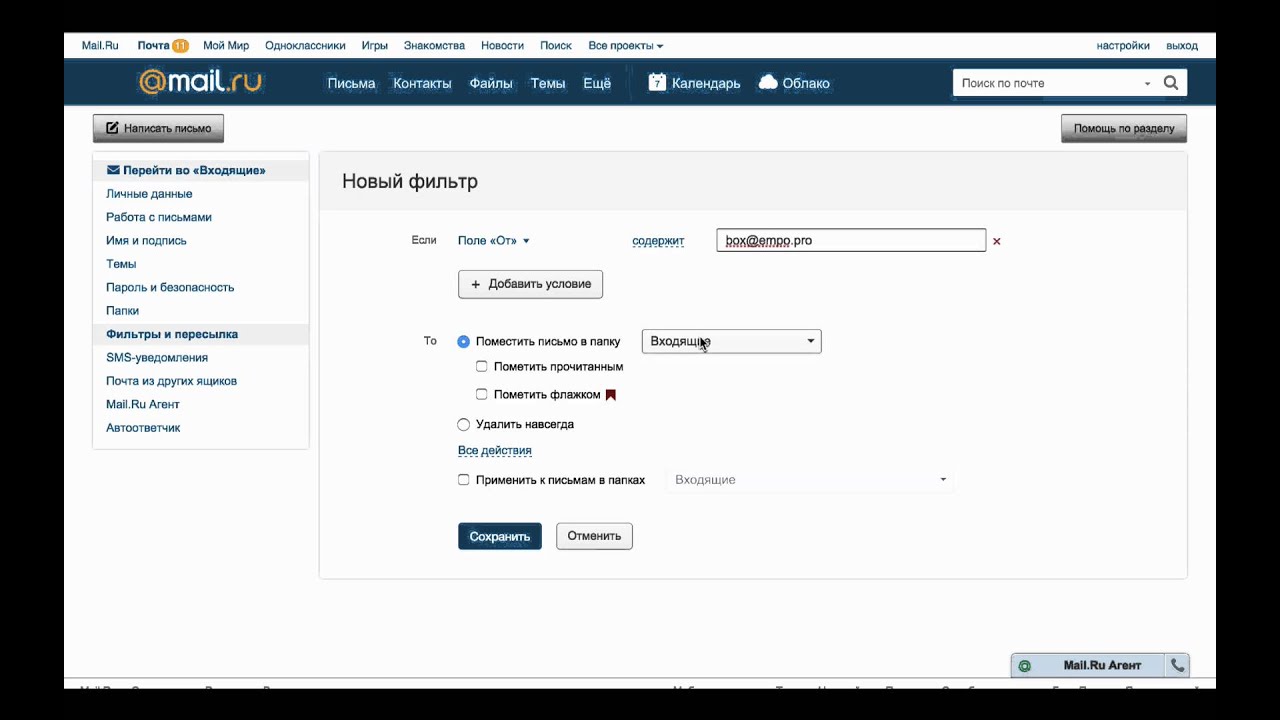
Task: Open Папки settings
Action: (122, 311)
